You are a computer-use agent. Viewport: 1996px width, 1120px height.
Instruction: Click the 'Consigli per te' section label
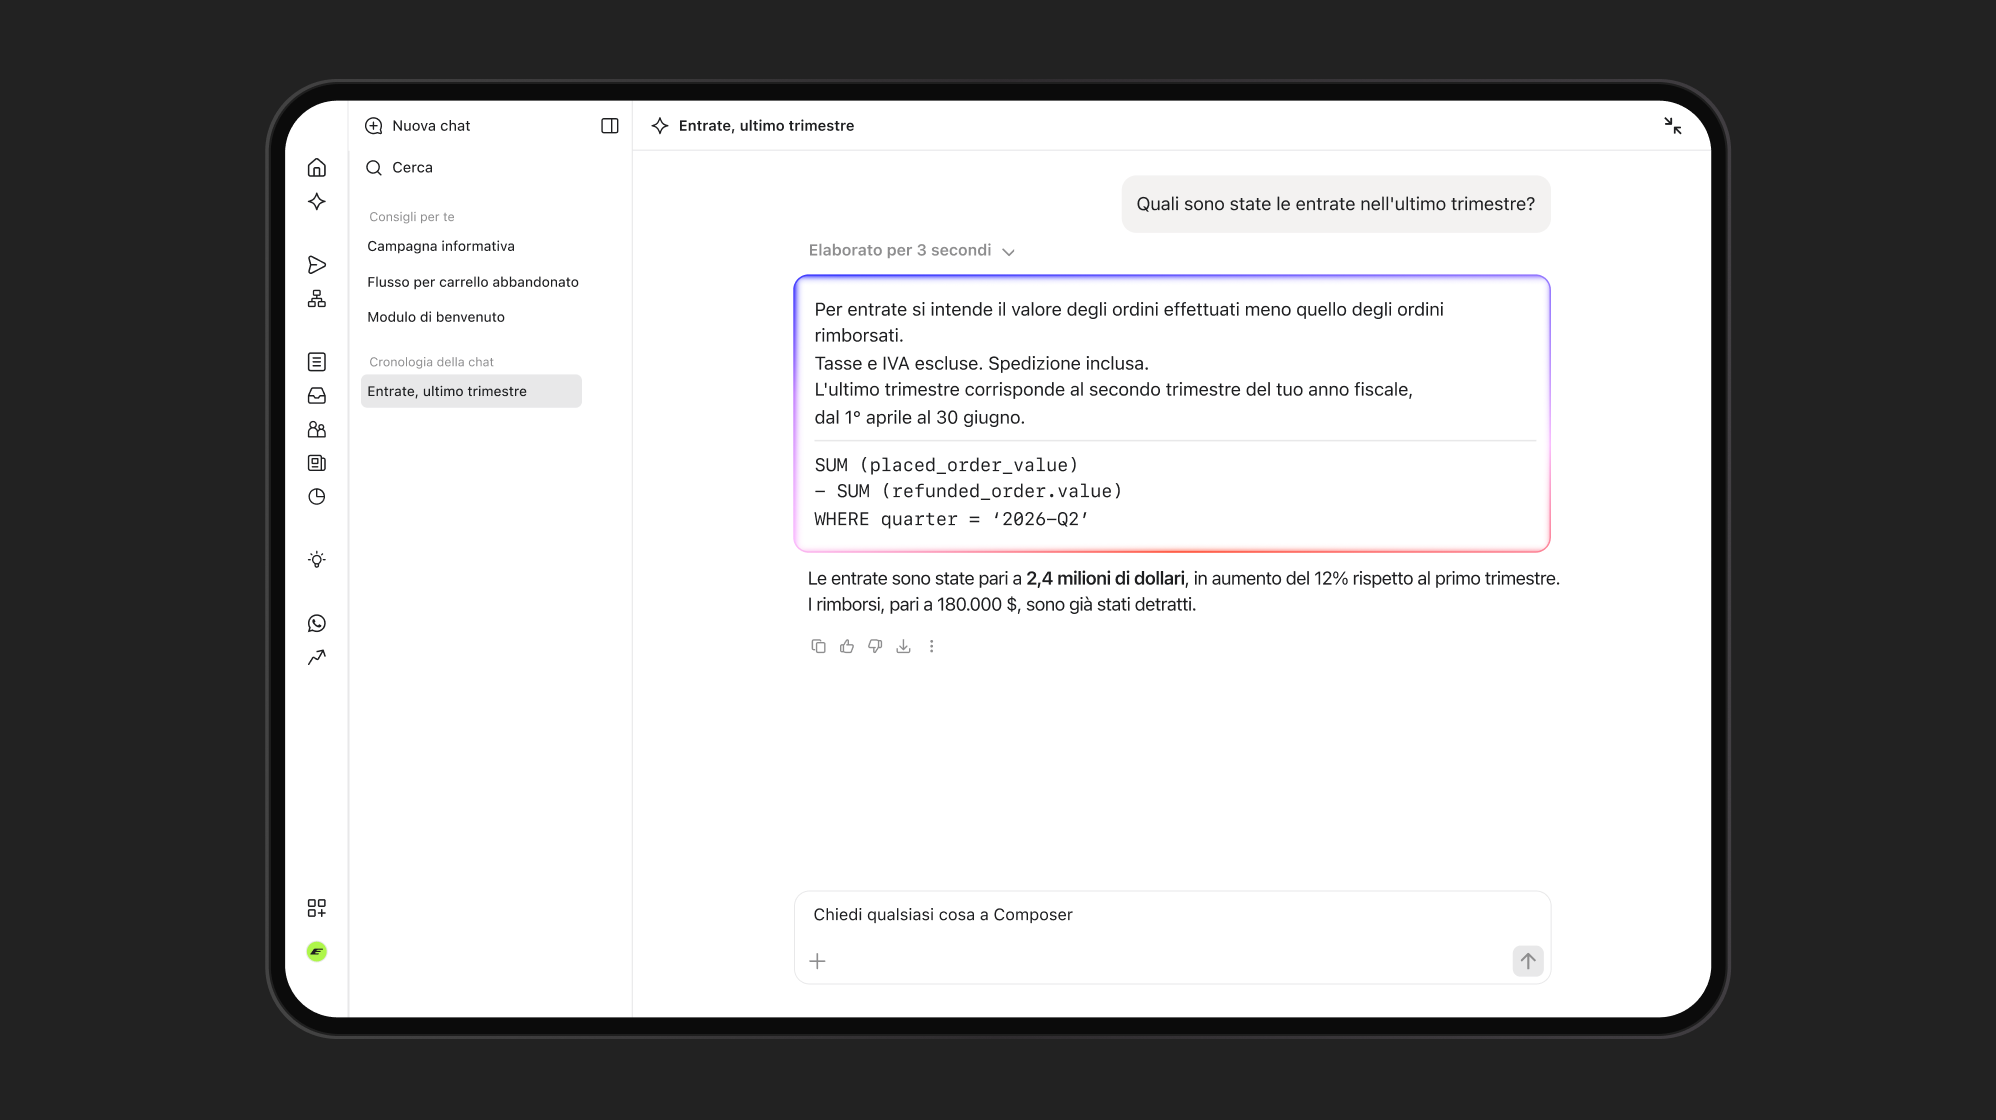click(411, 217)
